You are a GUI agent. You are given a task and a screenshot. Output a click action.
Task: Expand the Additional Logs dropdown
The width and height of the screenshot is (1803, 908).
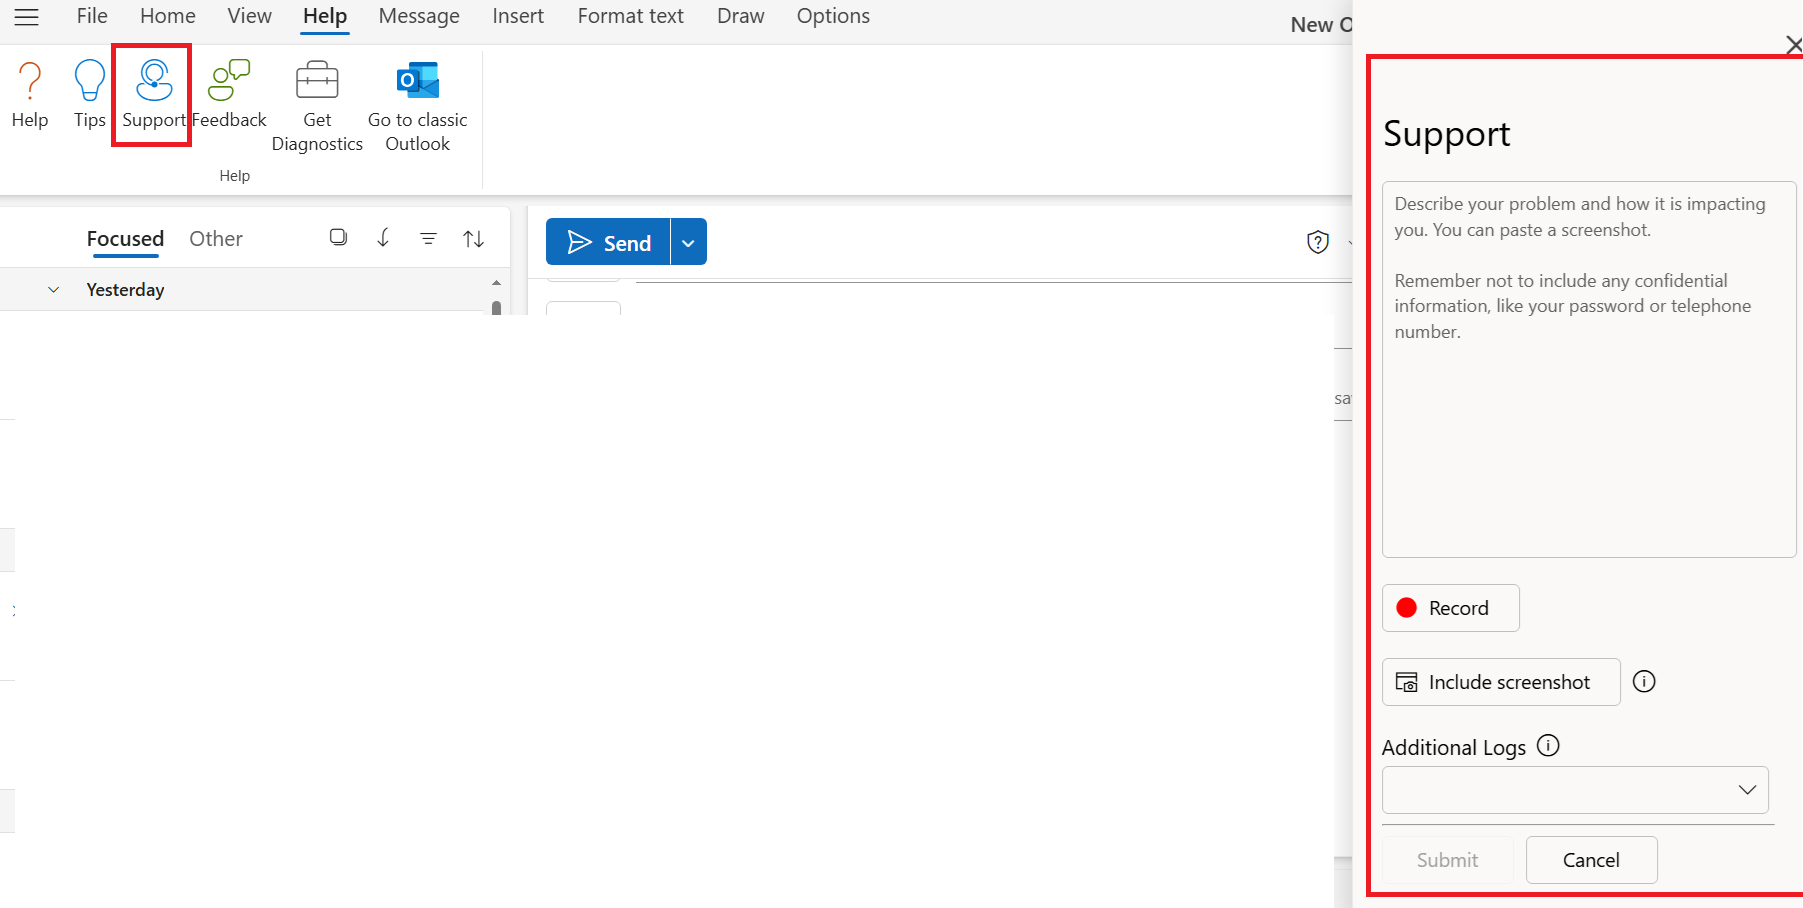click(x=1575, y=790)
